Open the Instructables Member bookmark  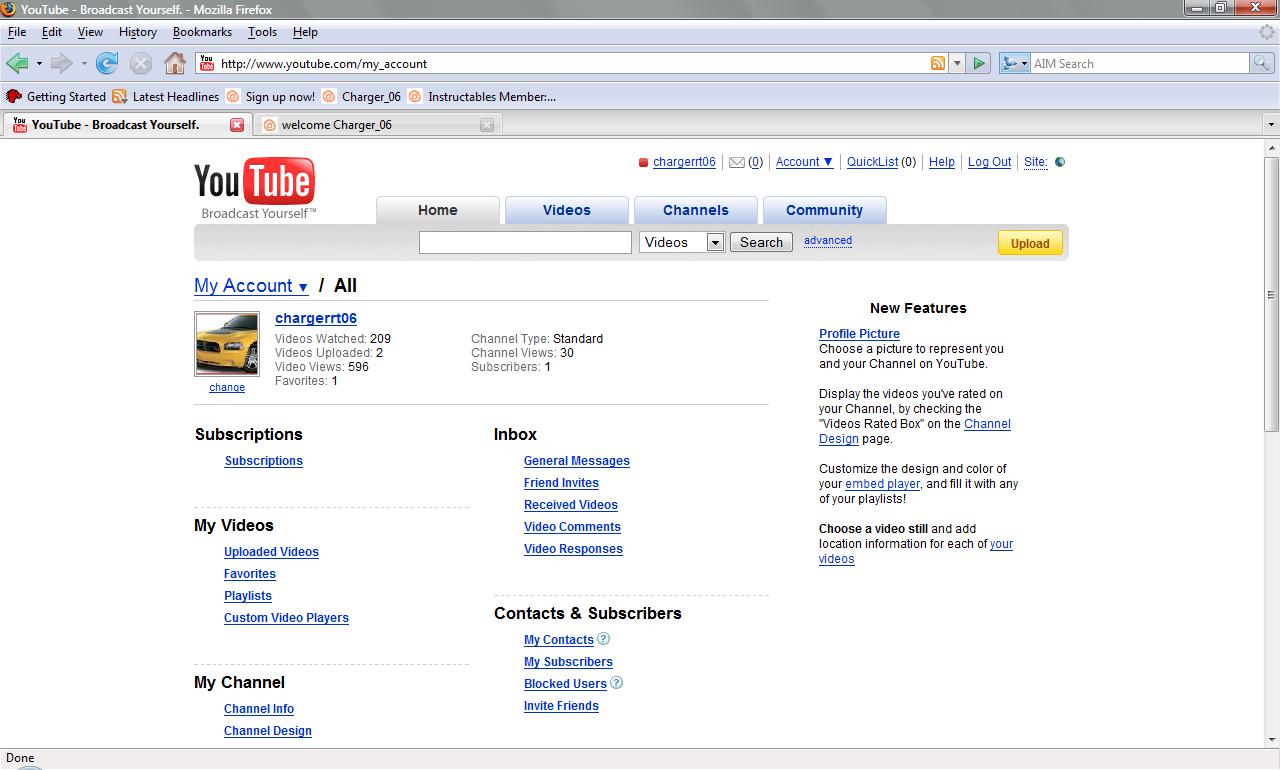click(483, 97)
